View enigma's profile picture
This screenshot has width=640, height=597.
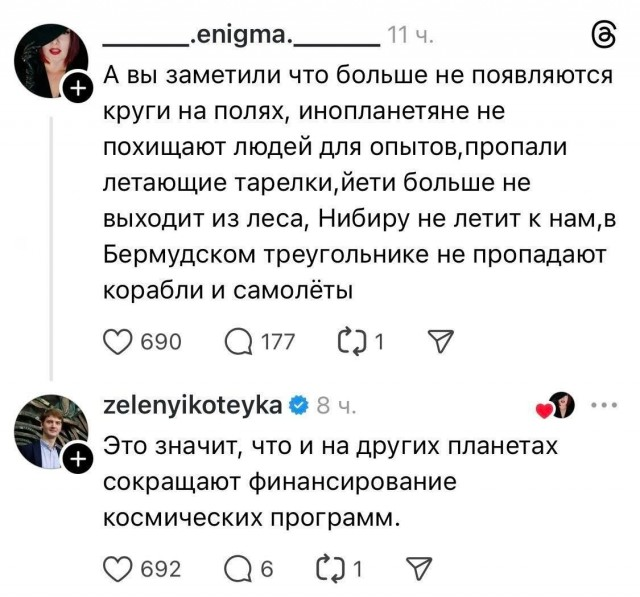[x=48, y=62]
